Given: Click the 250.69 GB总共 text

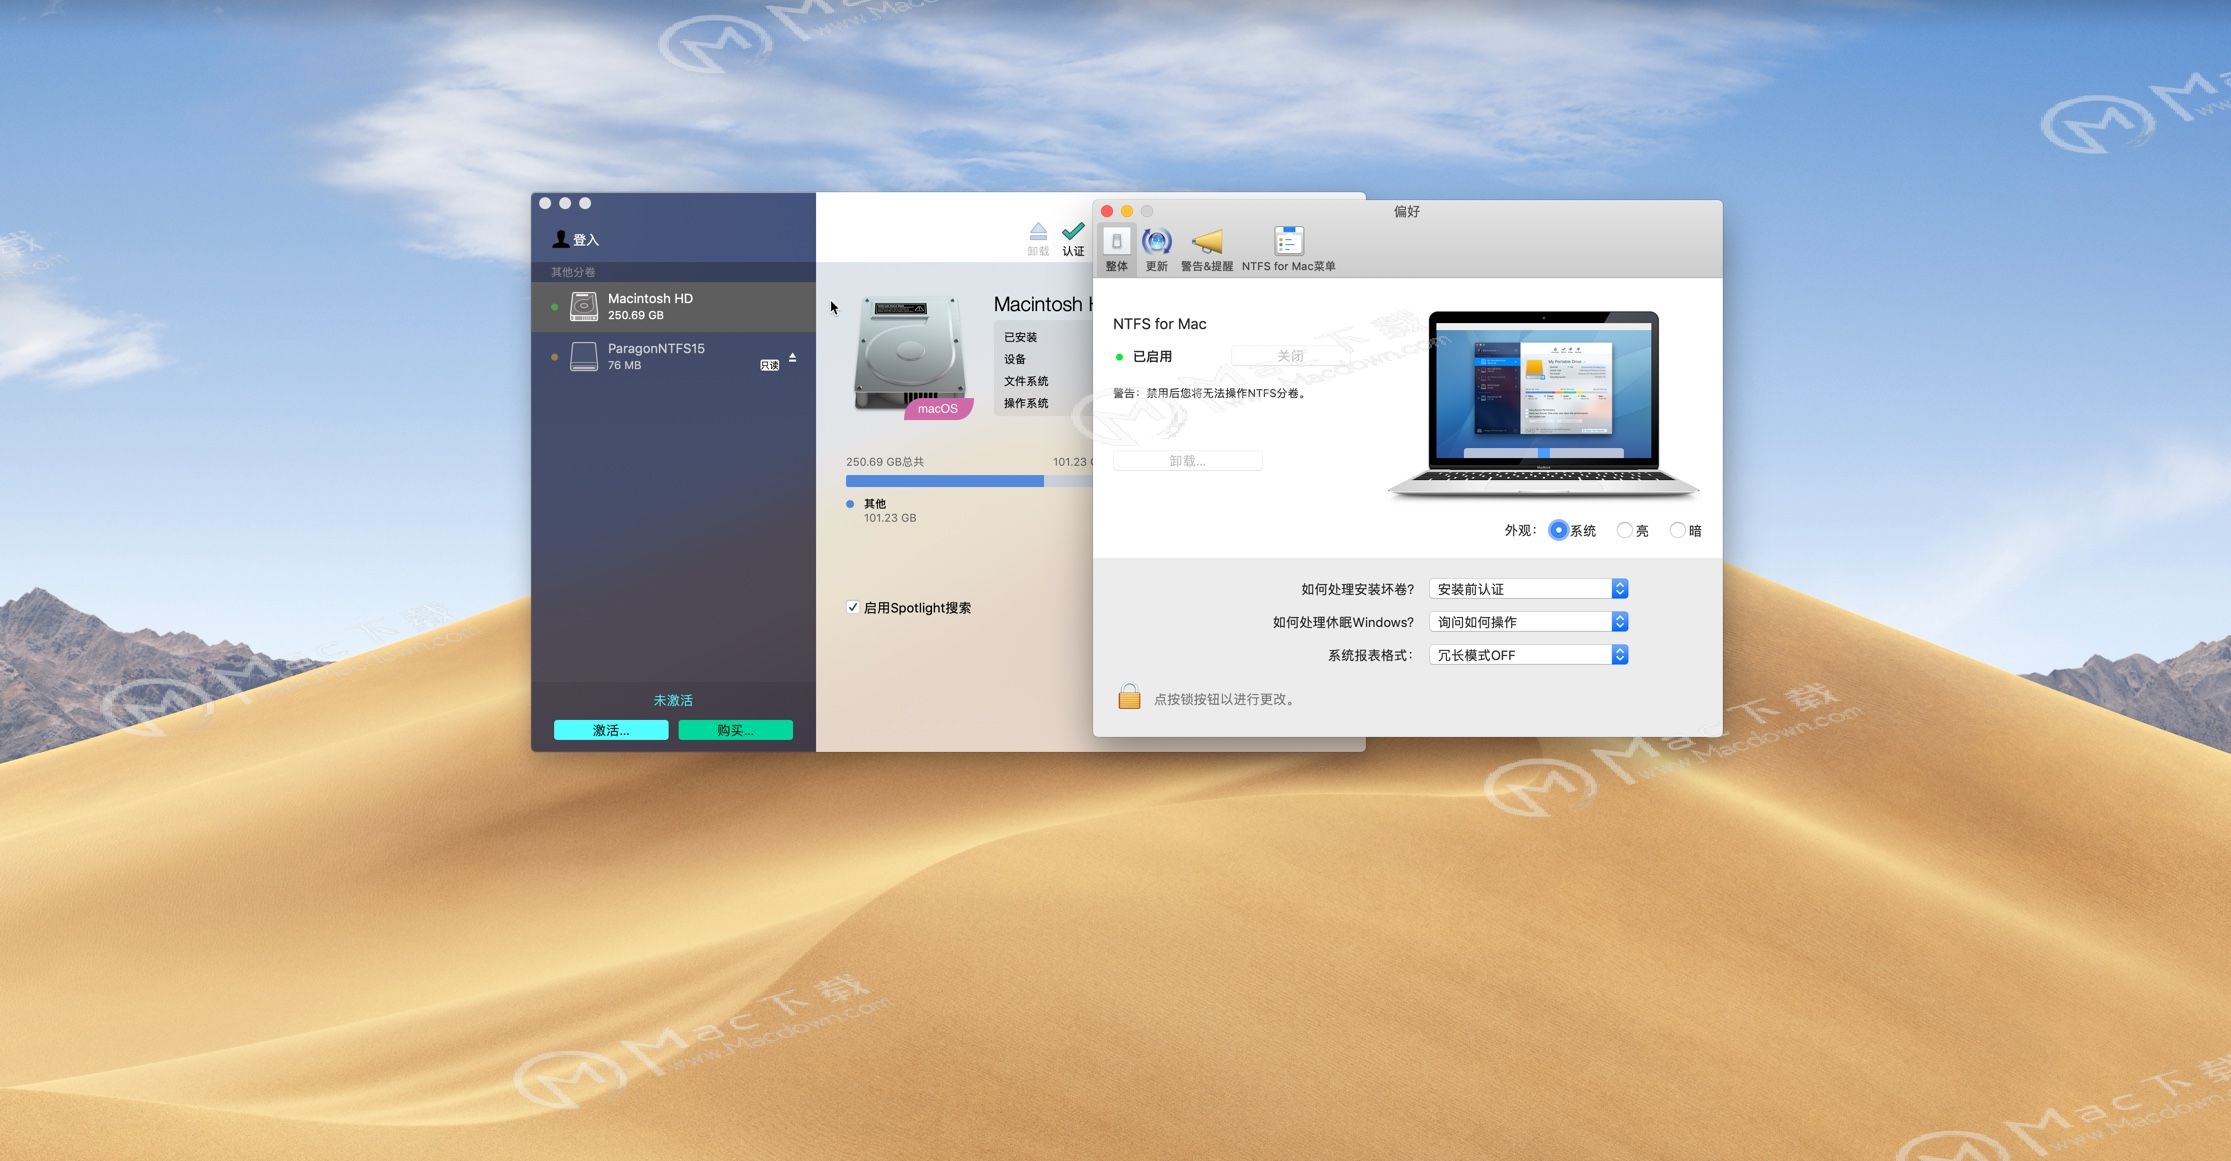Looking at the screenshot, I should click(885, 462).
